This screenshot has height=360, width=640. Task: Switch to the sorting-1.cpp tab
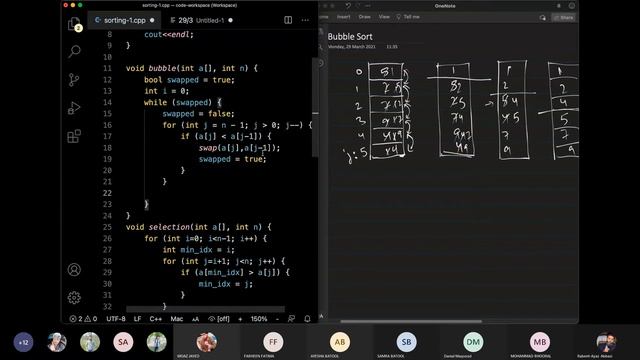click(124, 20)
